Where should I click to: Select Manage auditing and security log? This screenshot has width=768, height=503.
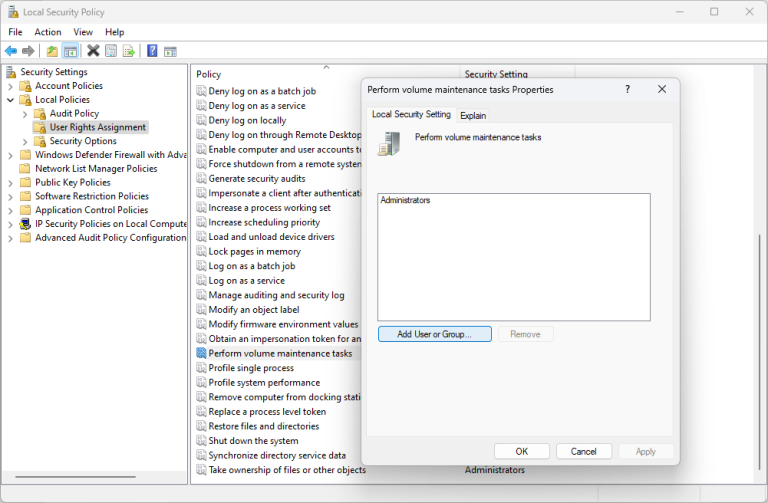coord(276,295)
